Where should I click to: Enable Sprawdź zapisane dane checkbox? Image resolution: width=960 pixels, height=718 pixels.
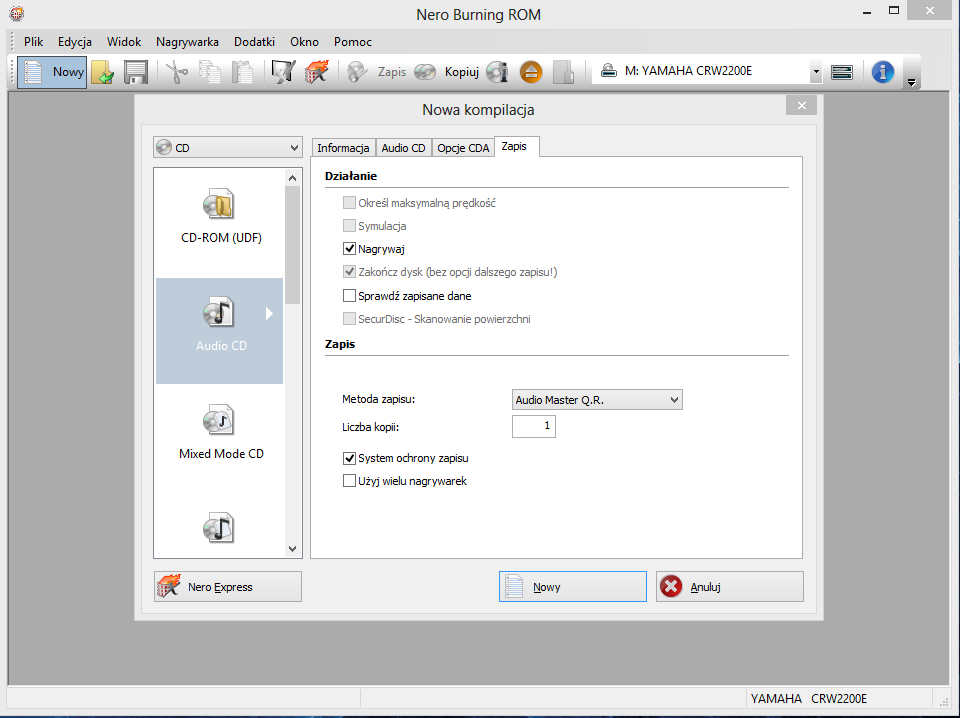point(349,296)
